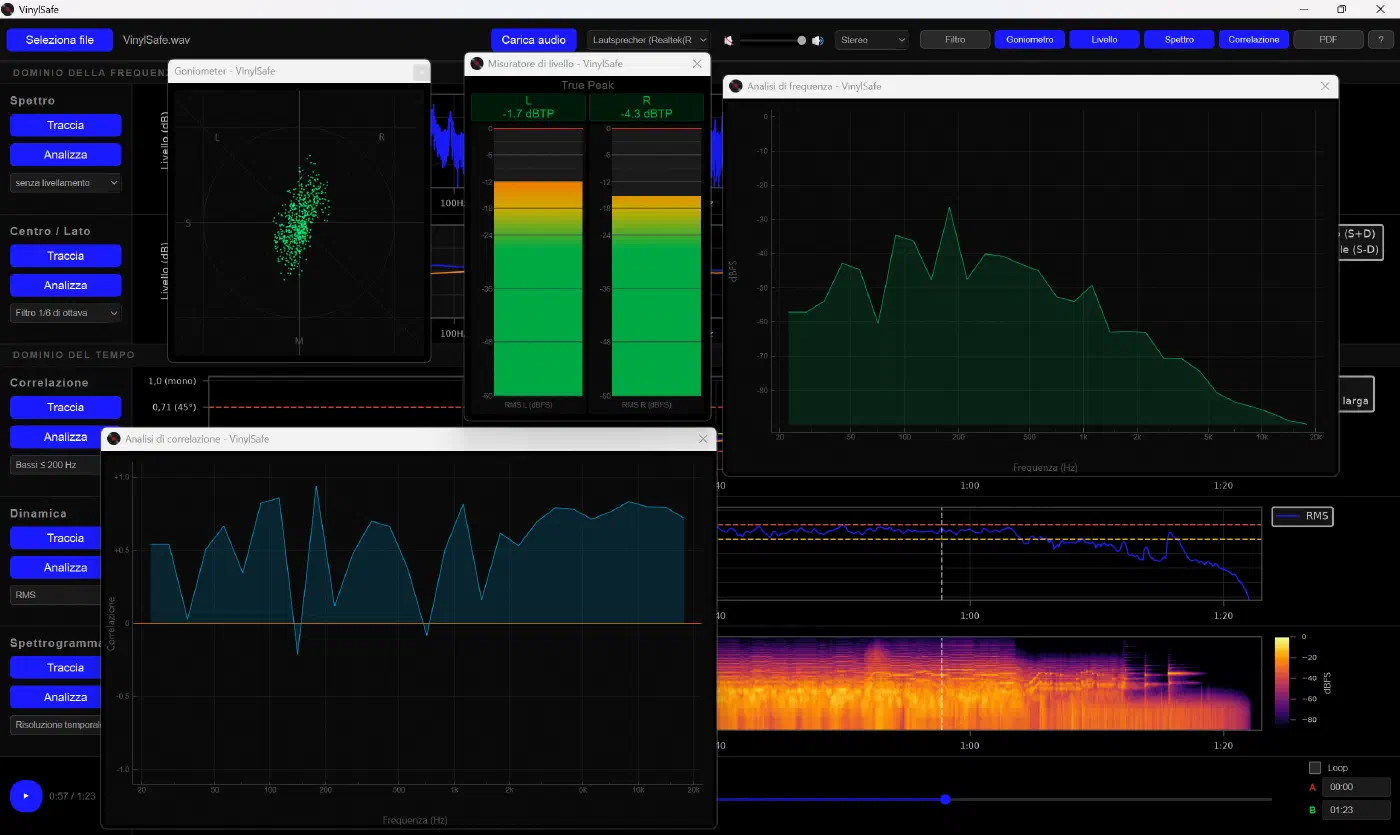This screenshot has height=835, width=1400.
Task: Toggle the Goniometro view button
Action: [1029, 40]
